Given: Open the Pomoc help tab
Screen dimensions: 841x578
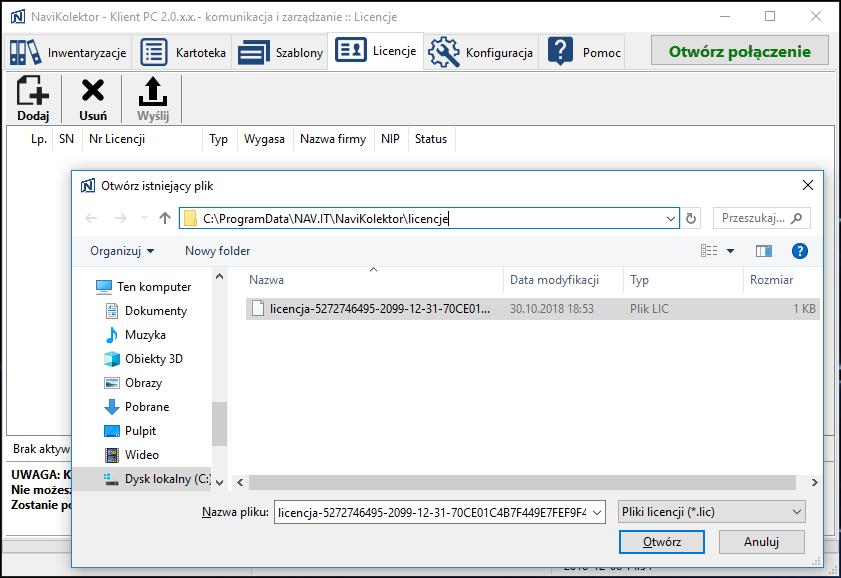Looking at the screenshot, I should (583, 52).
